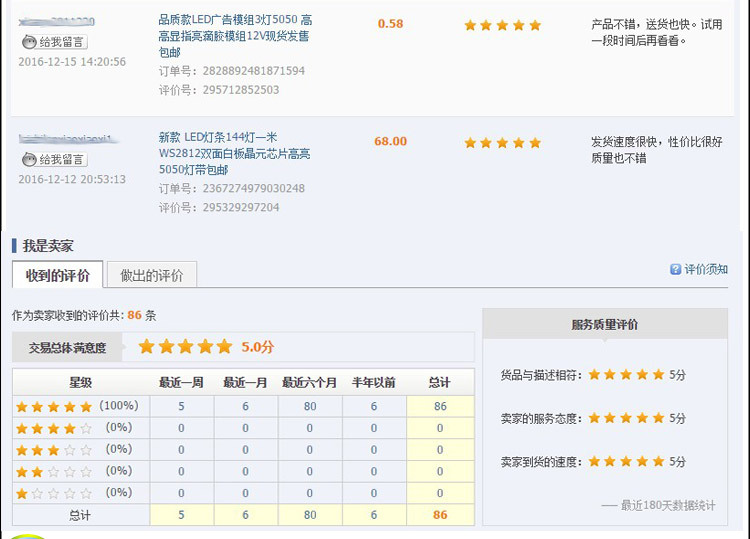The width and height of the screenshot is (750, 539).
Task: Click the one-star (0%) row stars
Action: [x=54, y=493]
